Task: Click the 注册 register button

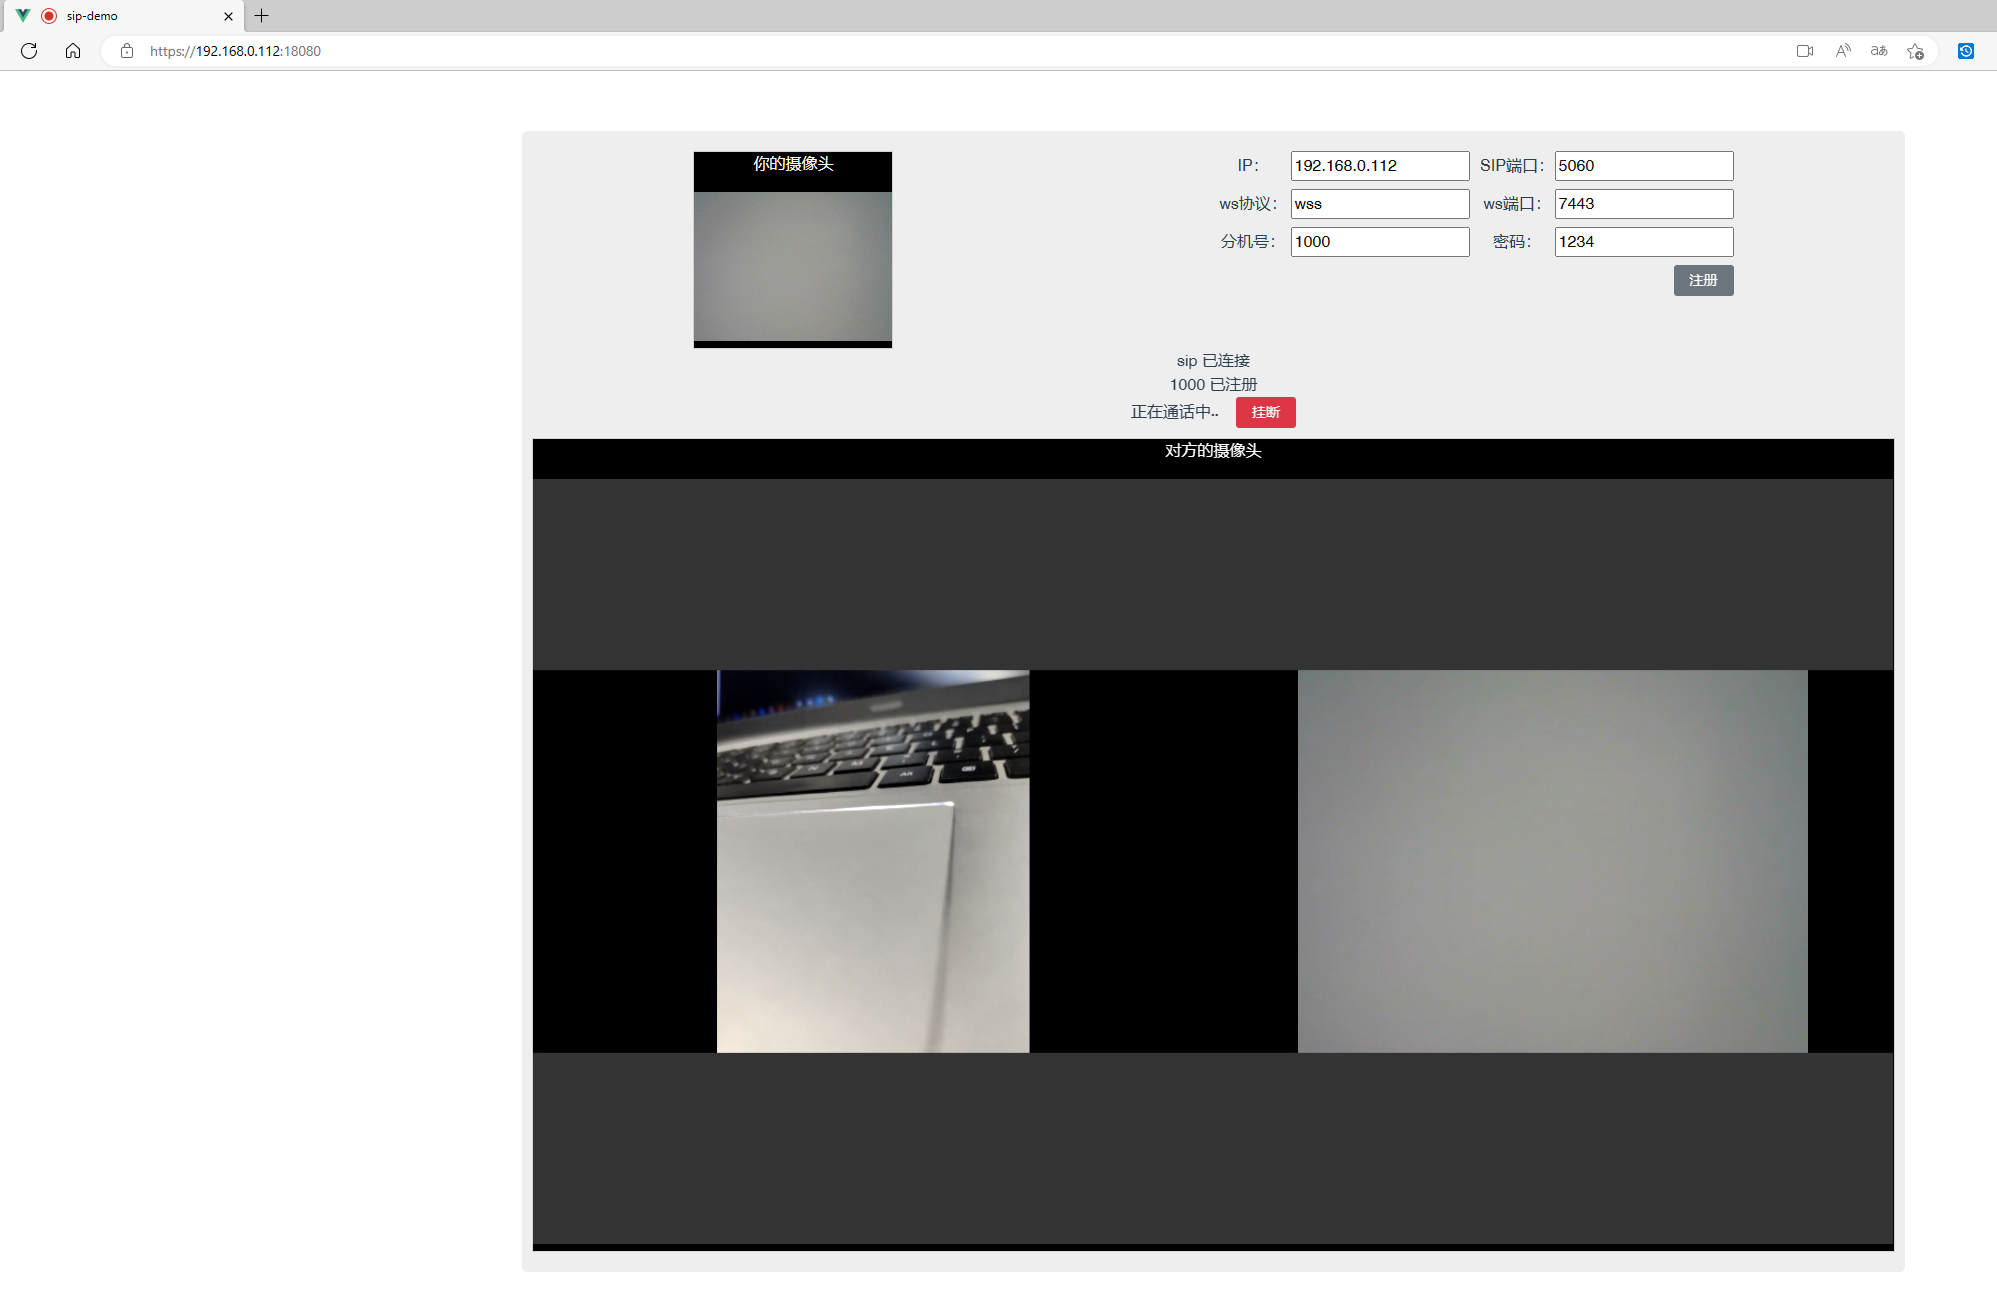Action: [1703, 280]
